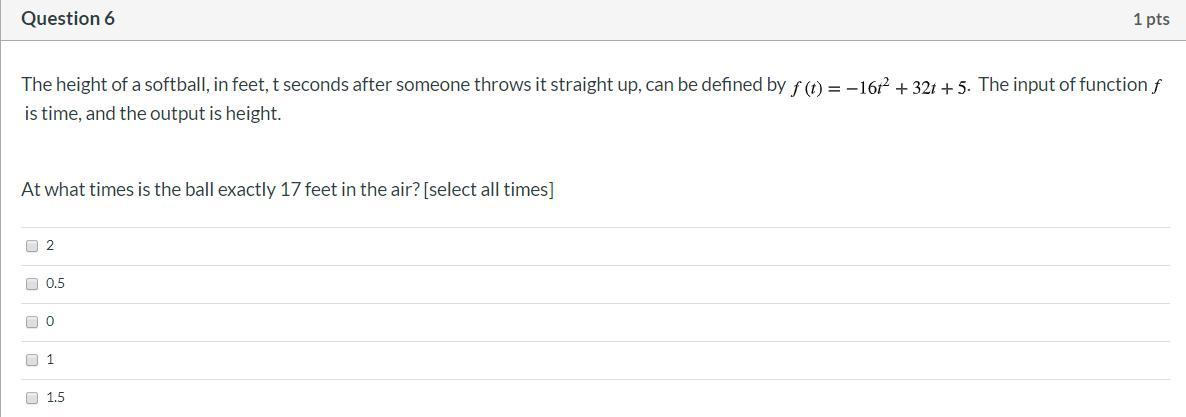Click the "Question 6" heading
This screenshot has height=417, width=1186.
(68, 19)
